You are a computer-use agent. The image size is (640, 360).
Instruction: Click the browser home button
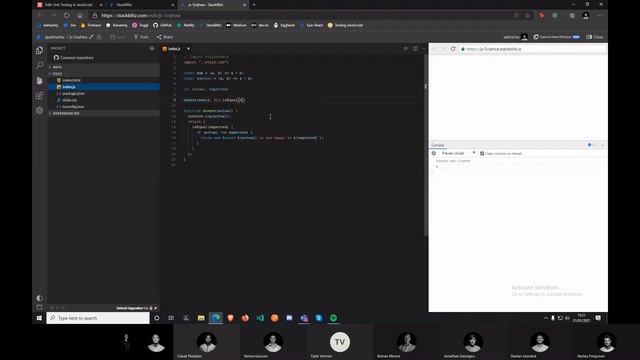click(80, 15)
